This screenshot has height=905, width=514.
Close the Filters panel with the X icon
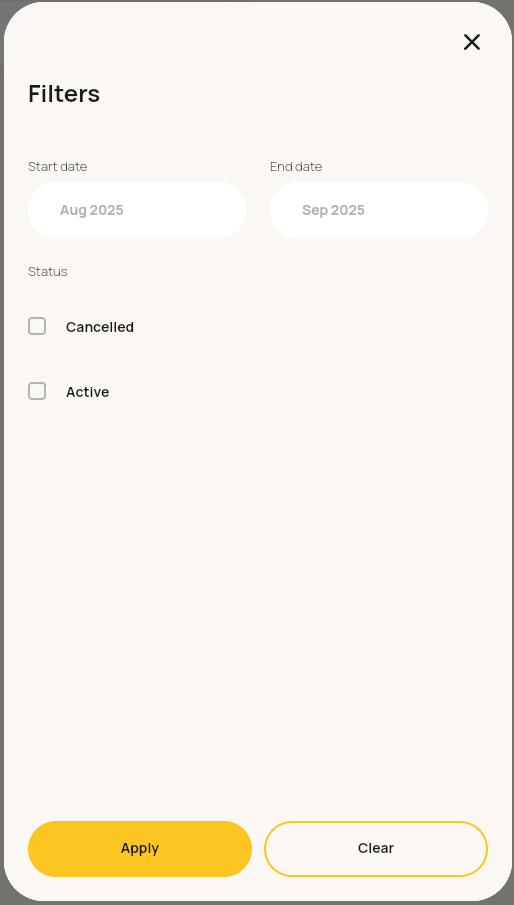pos(471,42)
